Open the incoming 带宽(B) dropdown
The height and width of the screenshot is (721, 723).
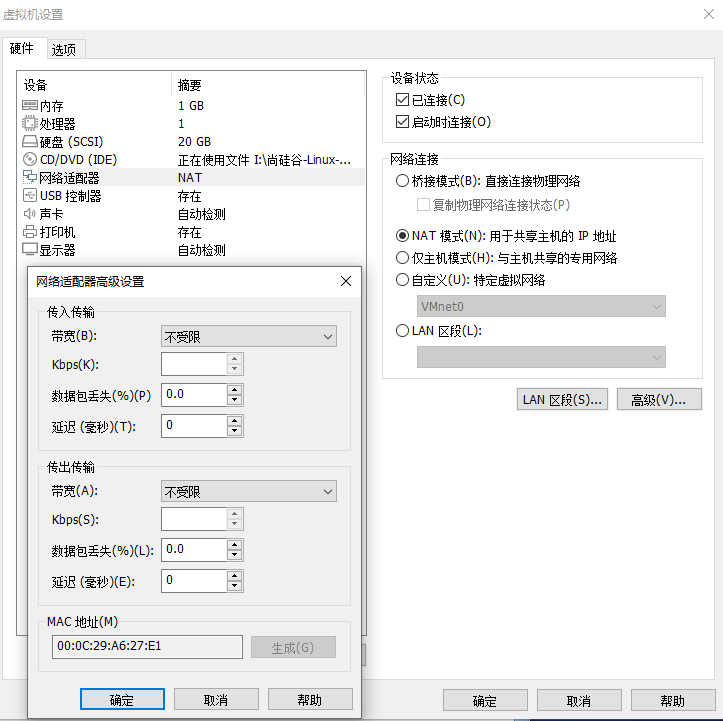coord(249,337)
